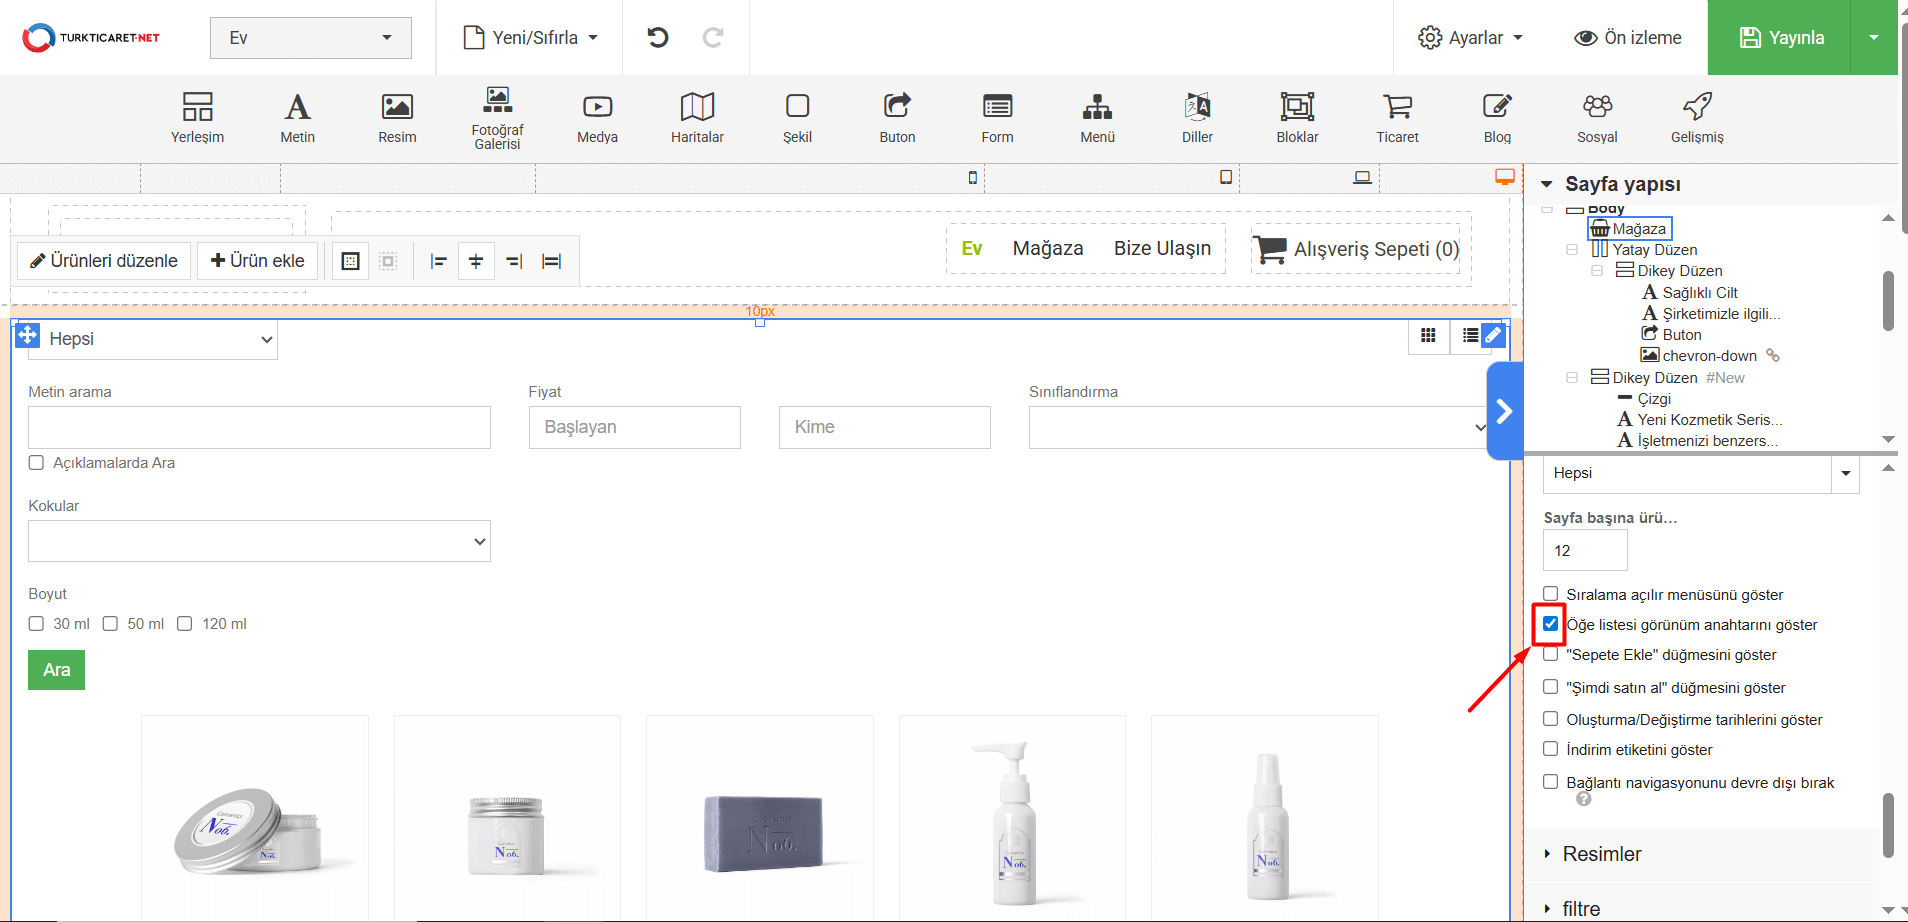Click the undo arrow icon

[657, 38]
